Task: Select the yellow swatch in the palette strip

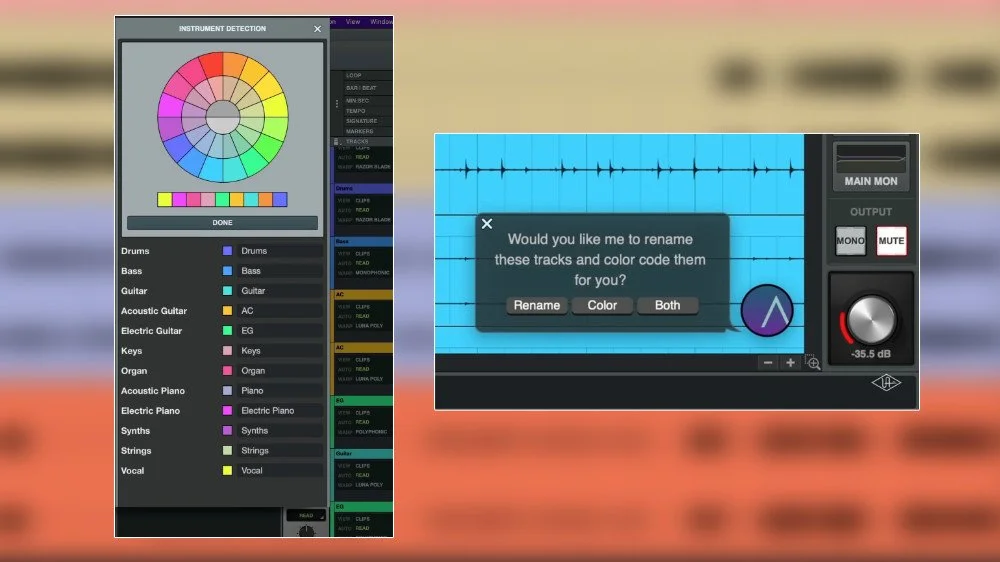Action: pos(165,200)
